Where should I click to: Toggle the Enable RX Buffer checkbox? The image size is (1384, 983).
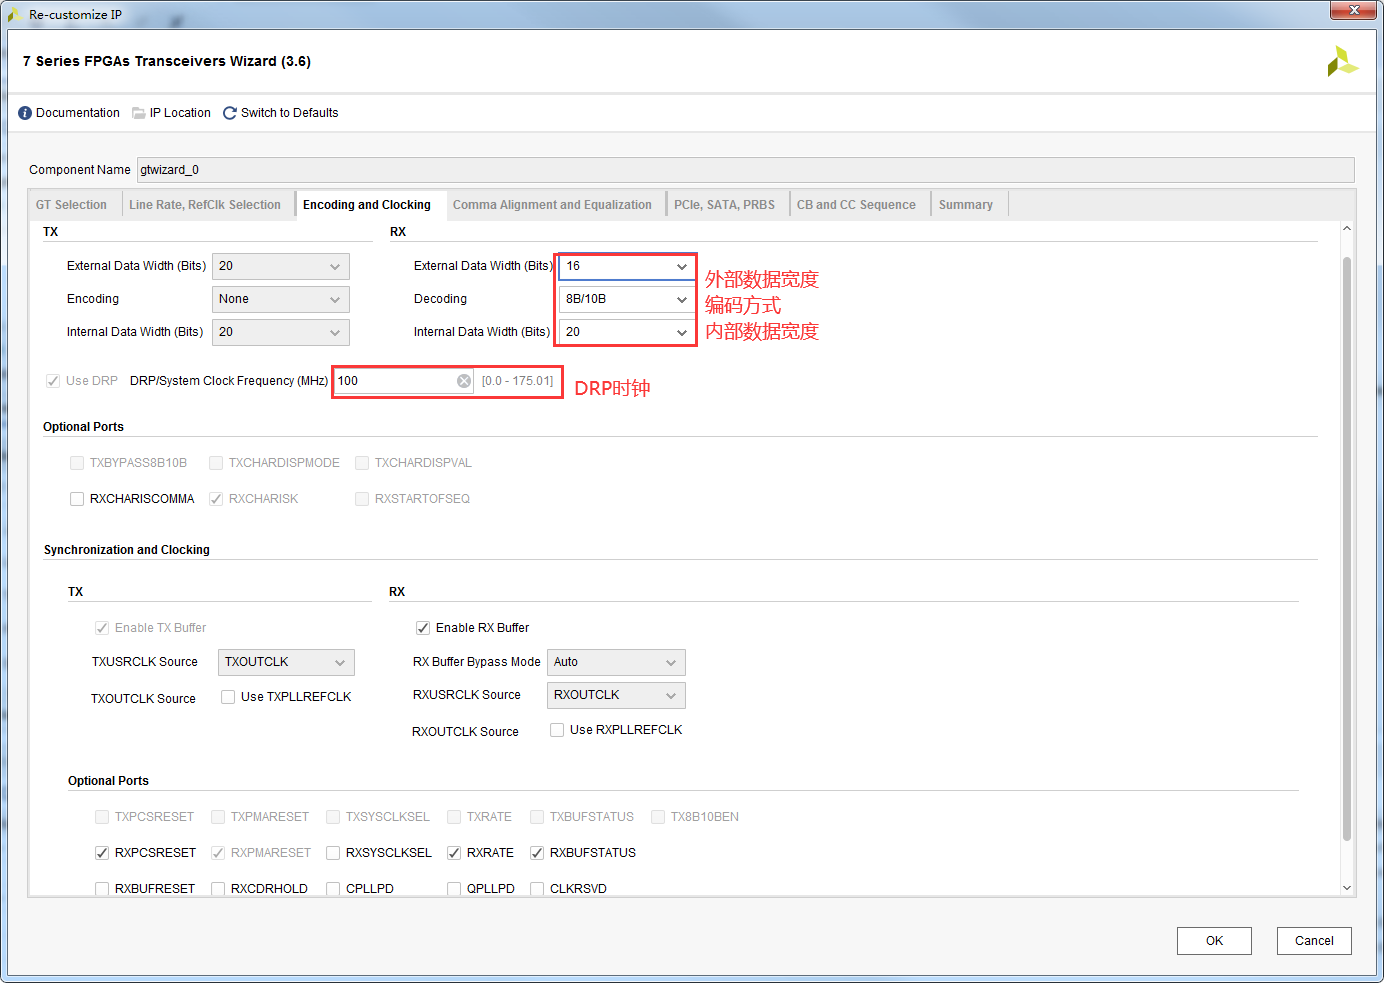click(423, 628)
